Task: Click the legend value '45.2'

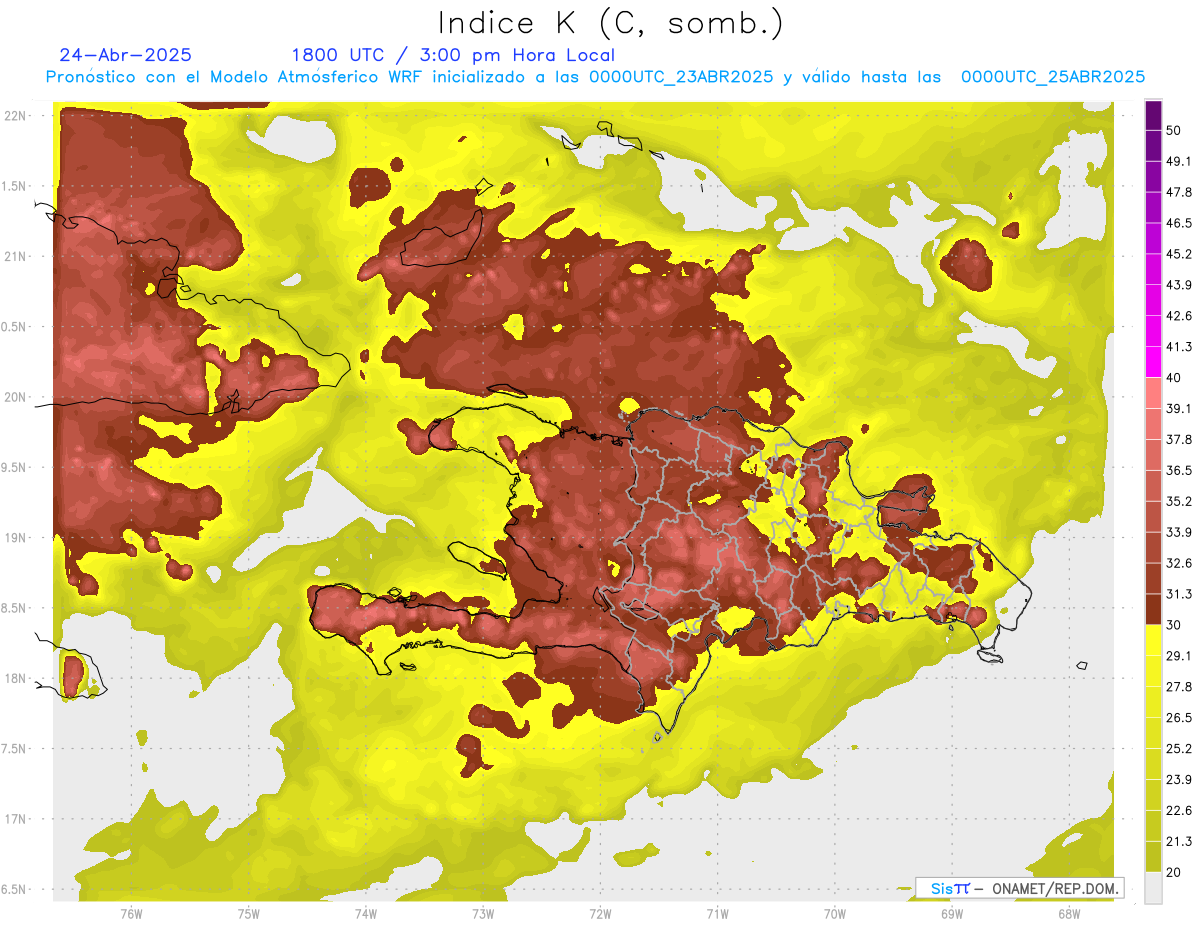Action: (x=1178, y=254)
